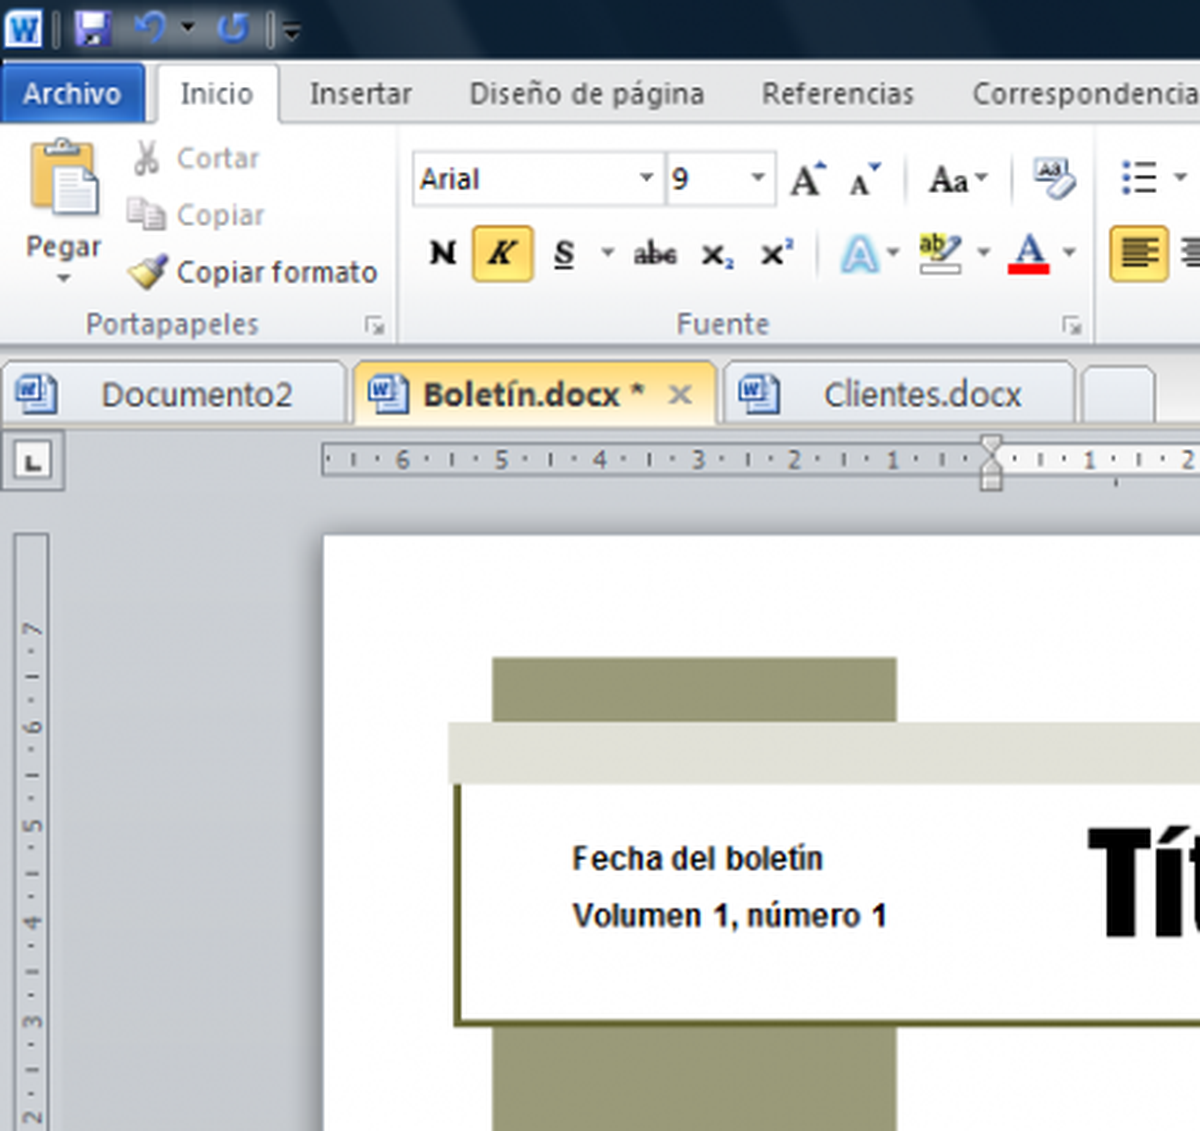
Task: Switch to the Insertar ribbon tab
Action: (x=361, y=93)
